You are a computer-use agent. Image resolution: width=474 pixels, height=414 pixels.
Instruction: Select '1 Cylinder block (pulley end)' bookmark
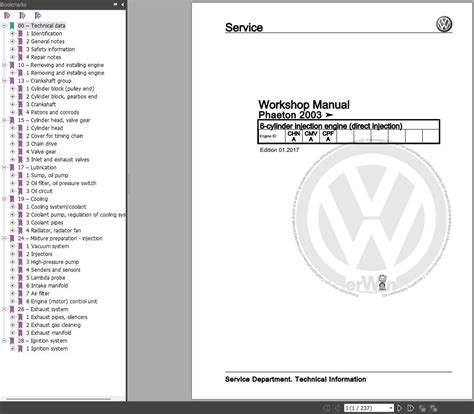60,89
